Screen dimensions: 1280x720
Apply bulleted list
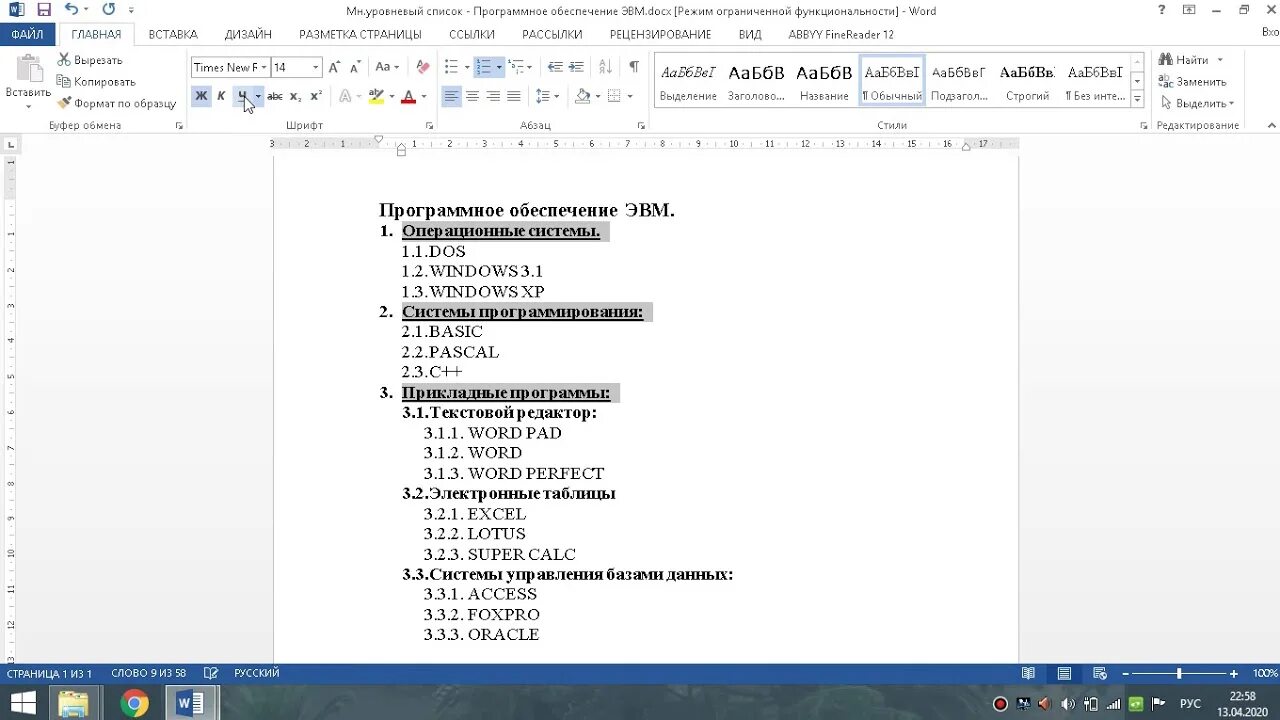(451, 67)
